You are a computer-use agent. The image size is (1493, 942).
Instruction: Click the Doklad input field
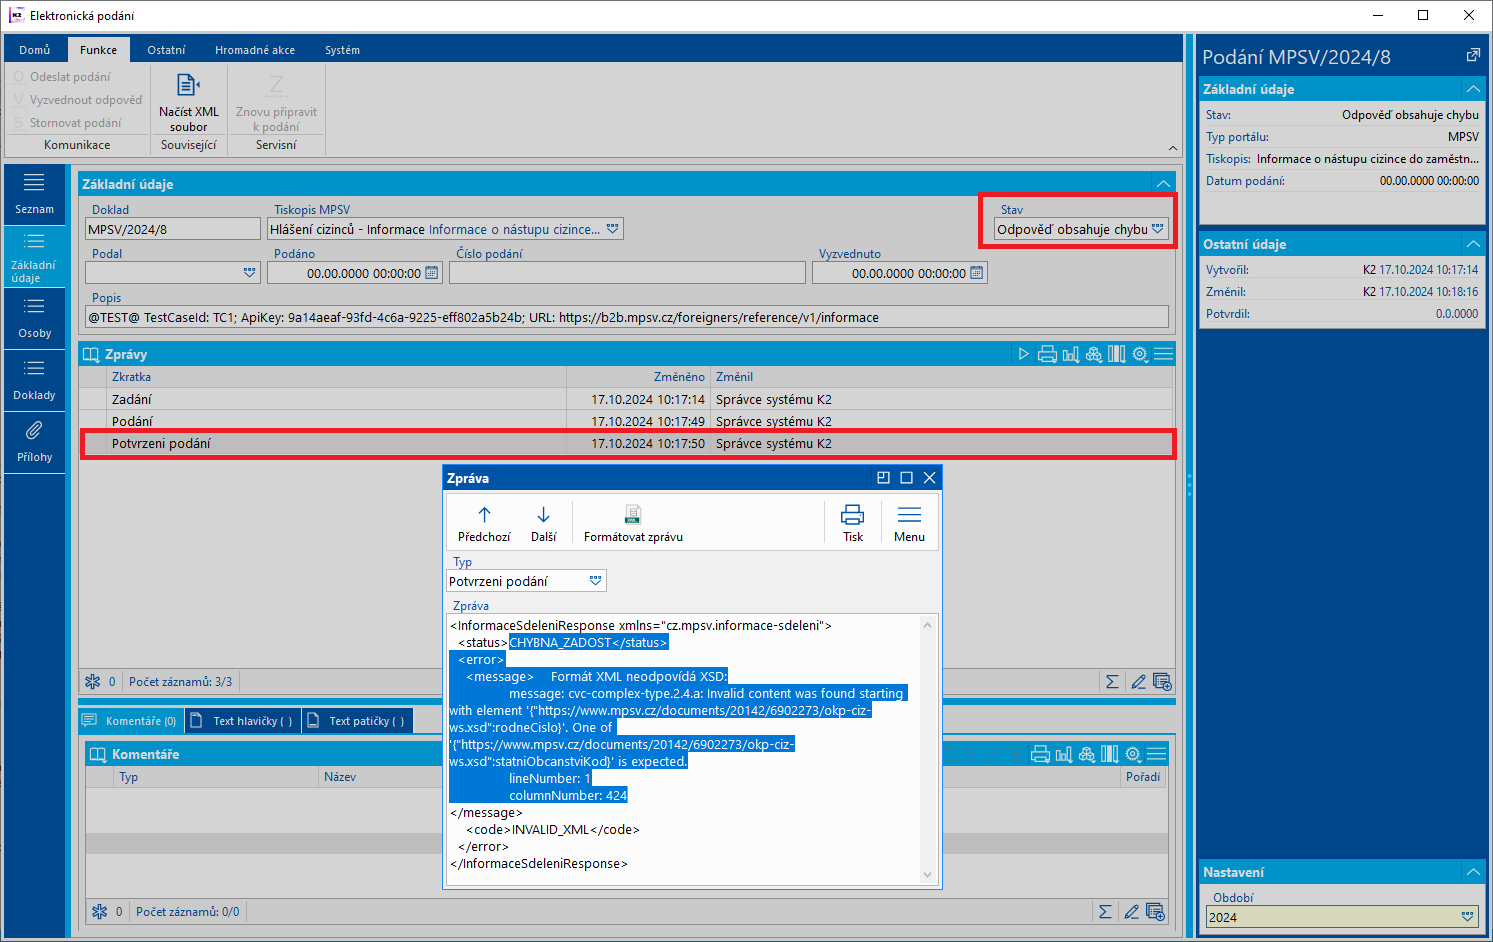(173, 229)
